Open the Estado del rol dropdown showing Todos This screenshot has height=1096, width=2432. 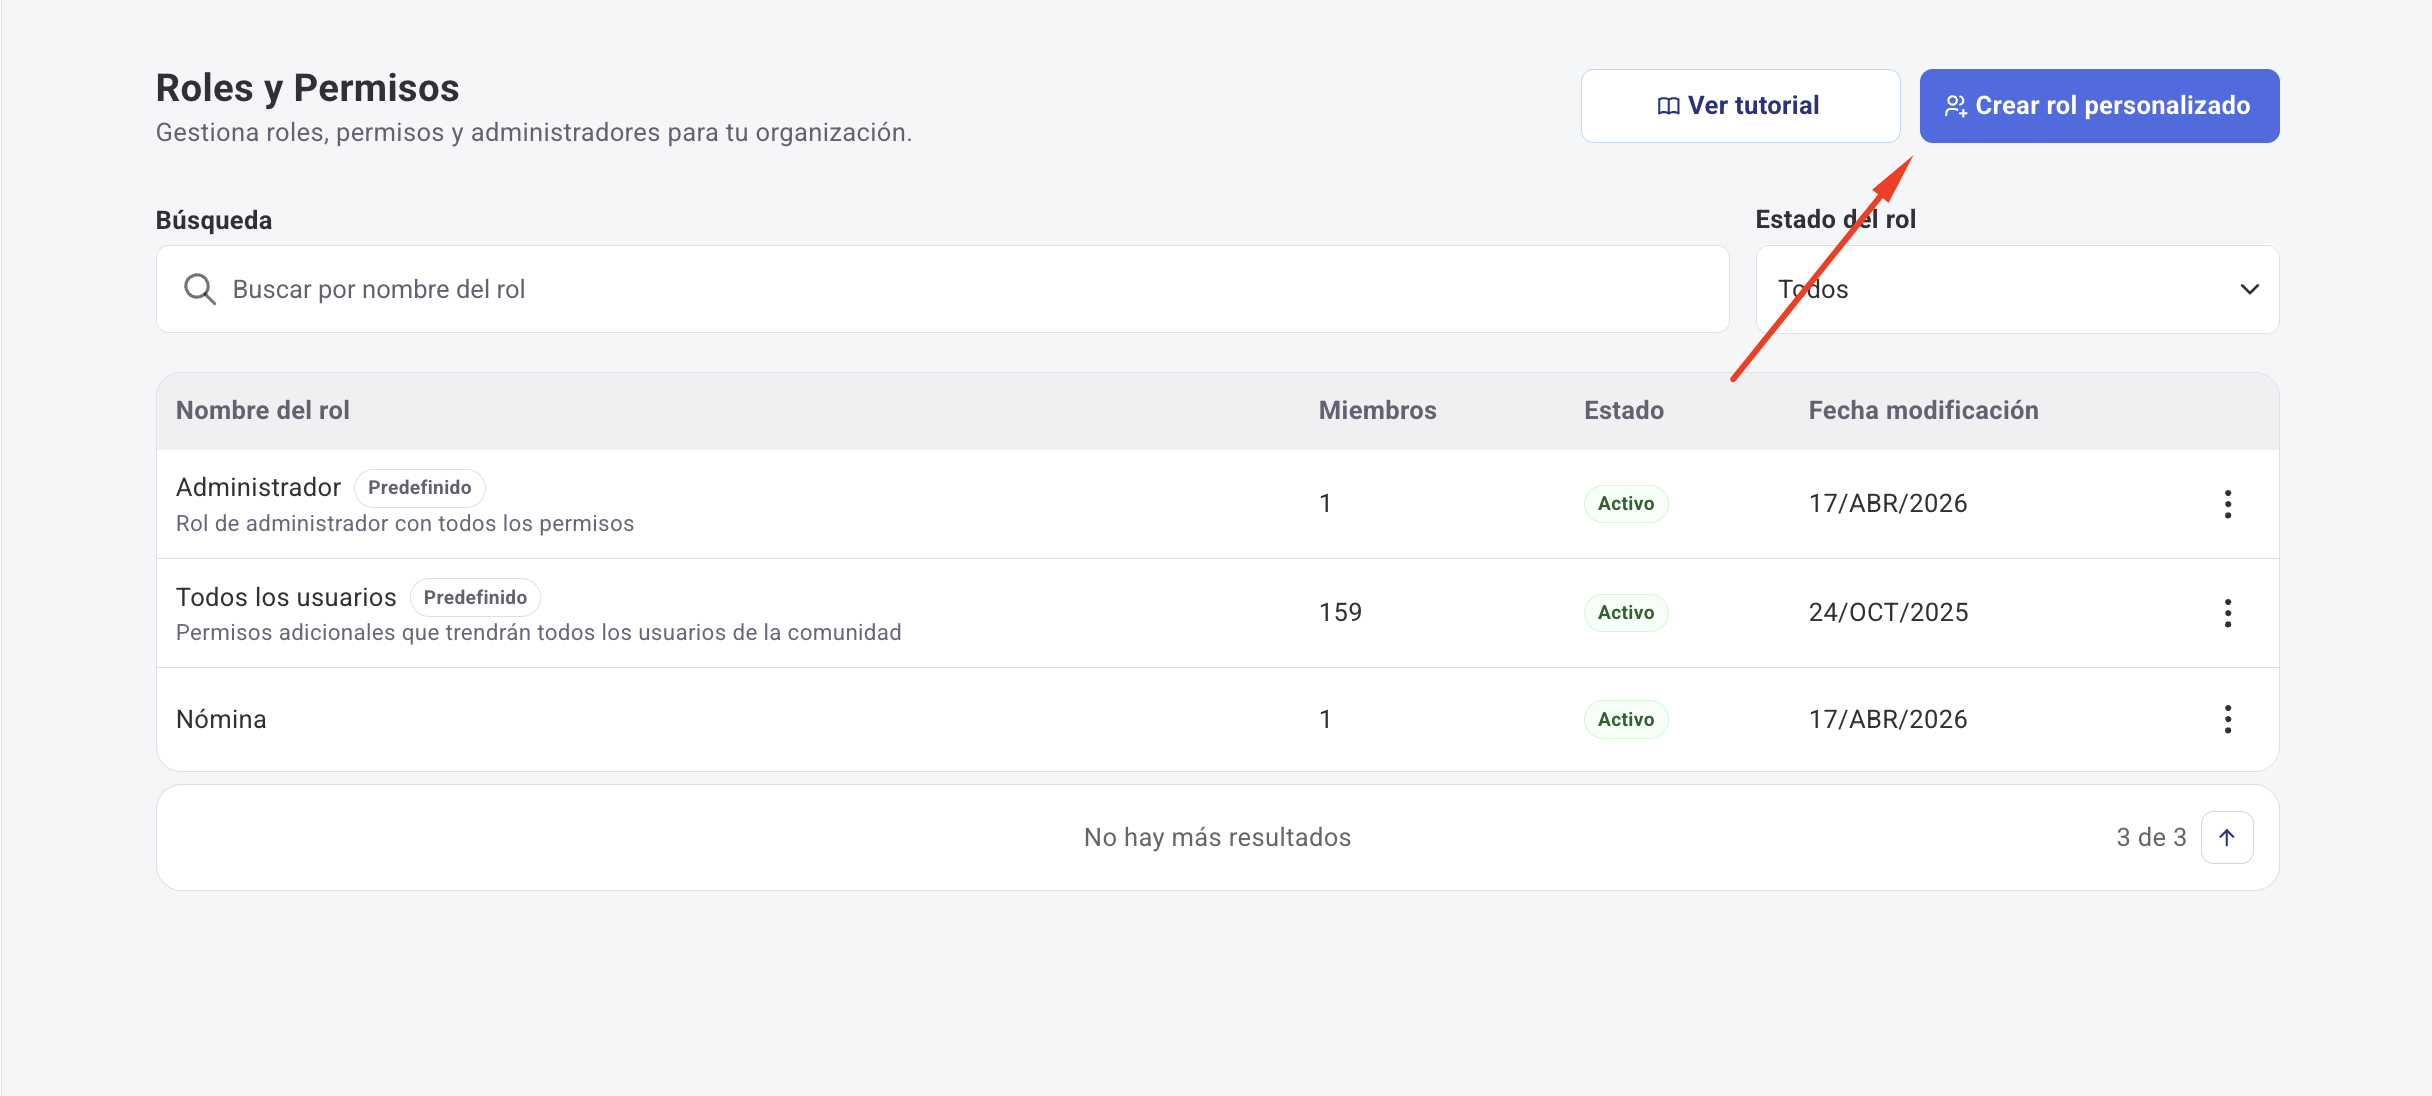[2016, 289]
